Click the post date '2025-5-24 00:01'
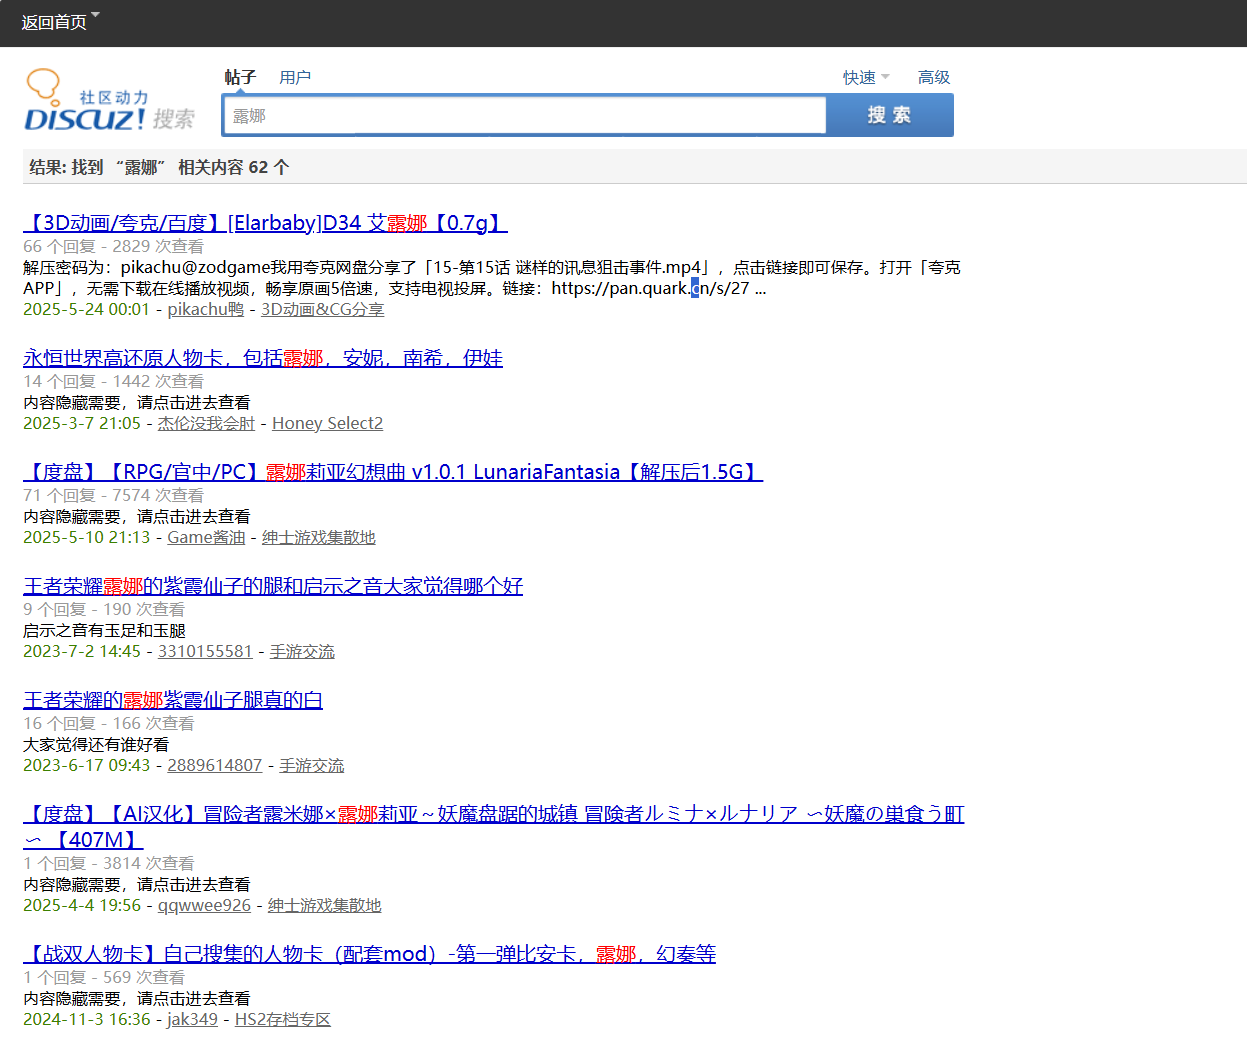This screenshot has height=1042, width=1247. pyautogui.click(x=86, y=310)
